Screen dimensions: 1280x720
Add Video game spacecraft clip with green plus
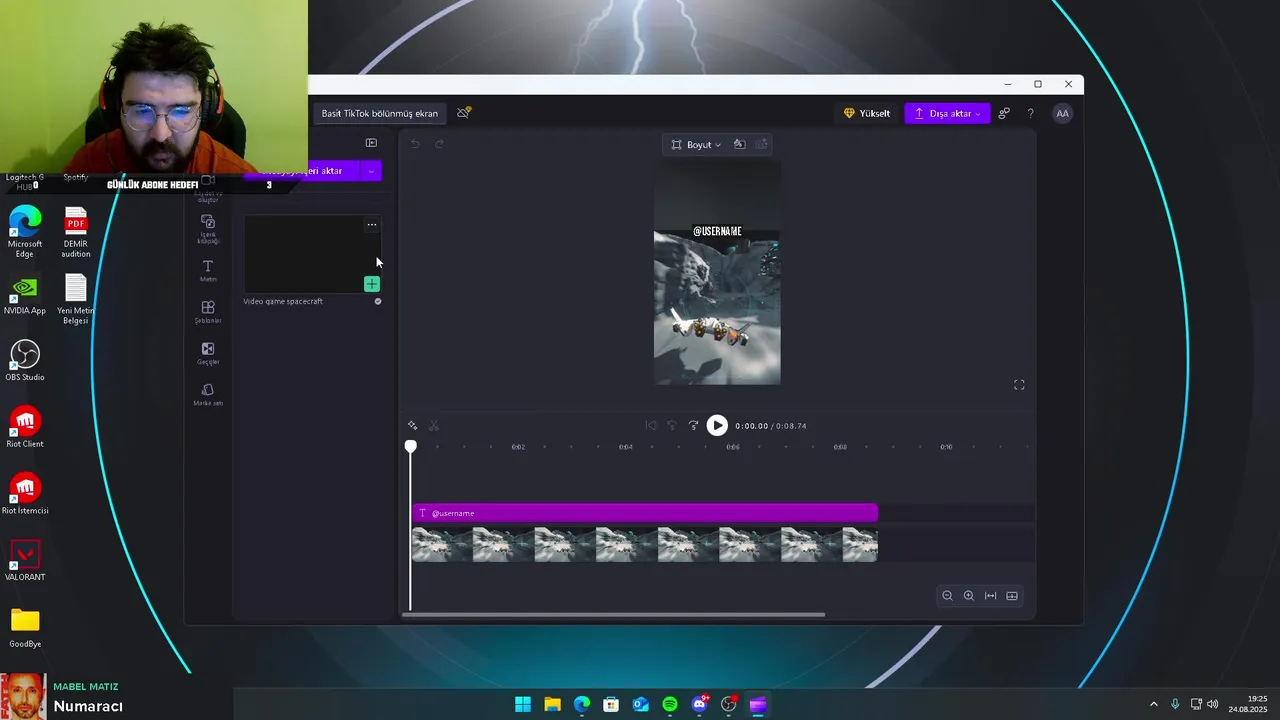pyautogui.click(x=372, y=284)
